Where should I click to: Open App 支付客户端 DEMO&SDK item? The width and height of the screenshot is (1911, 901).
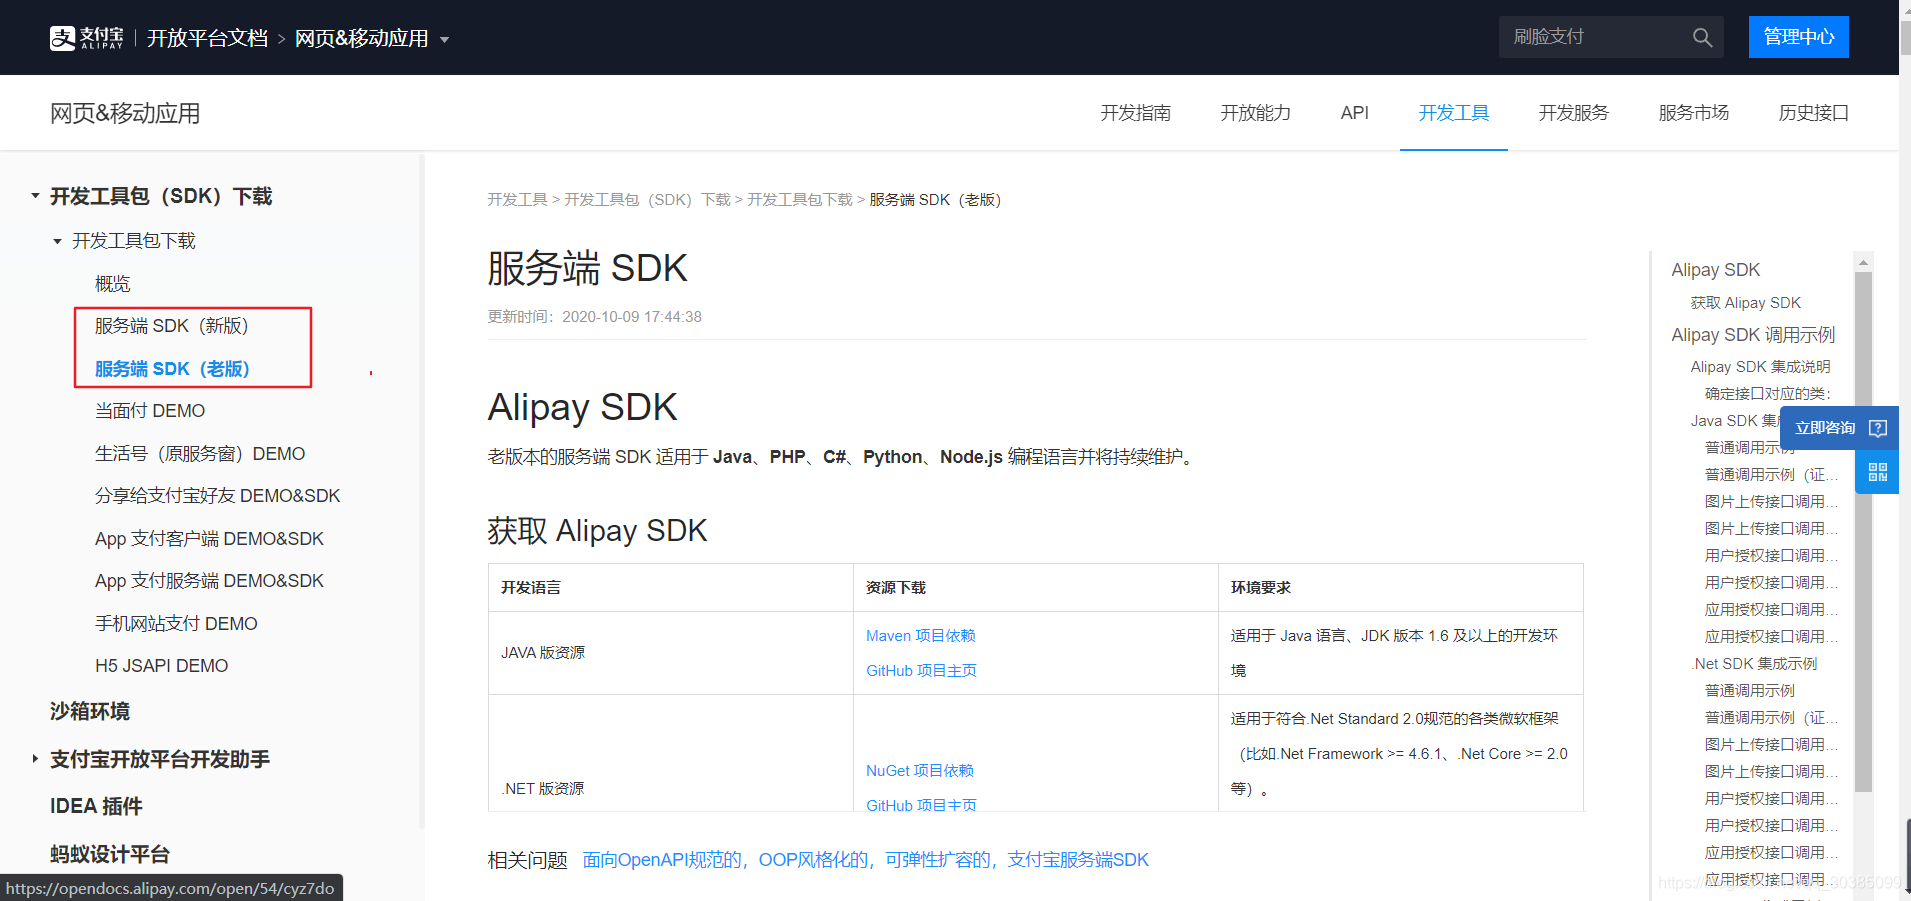pyautogui.click(x=209, y=539)
